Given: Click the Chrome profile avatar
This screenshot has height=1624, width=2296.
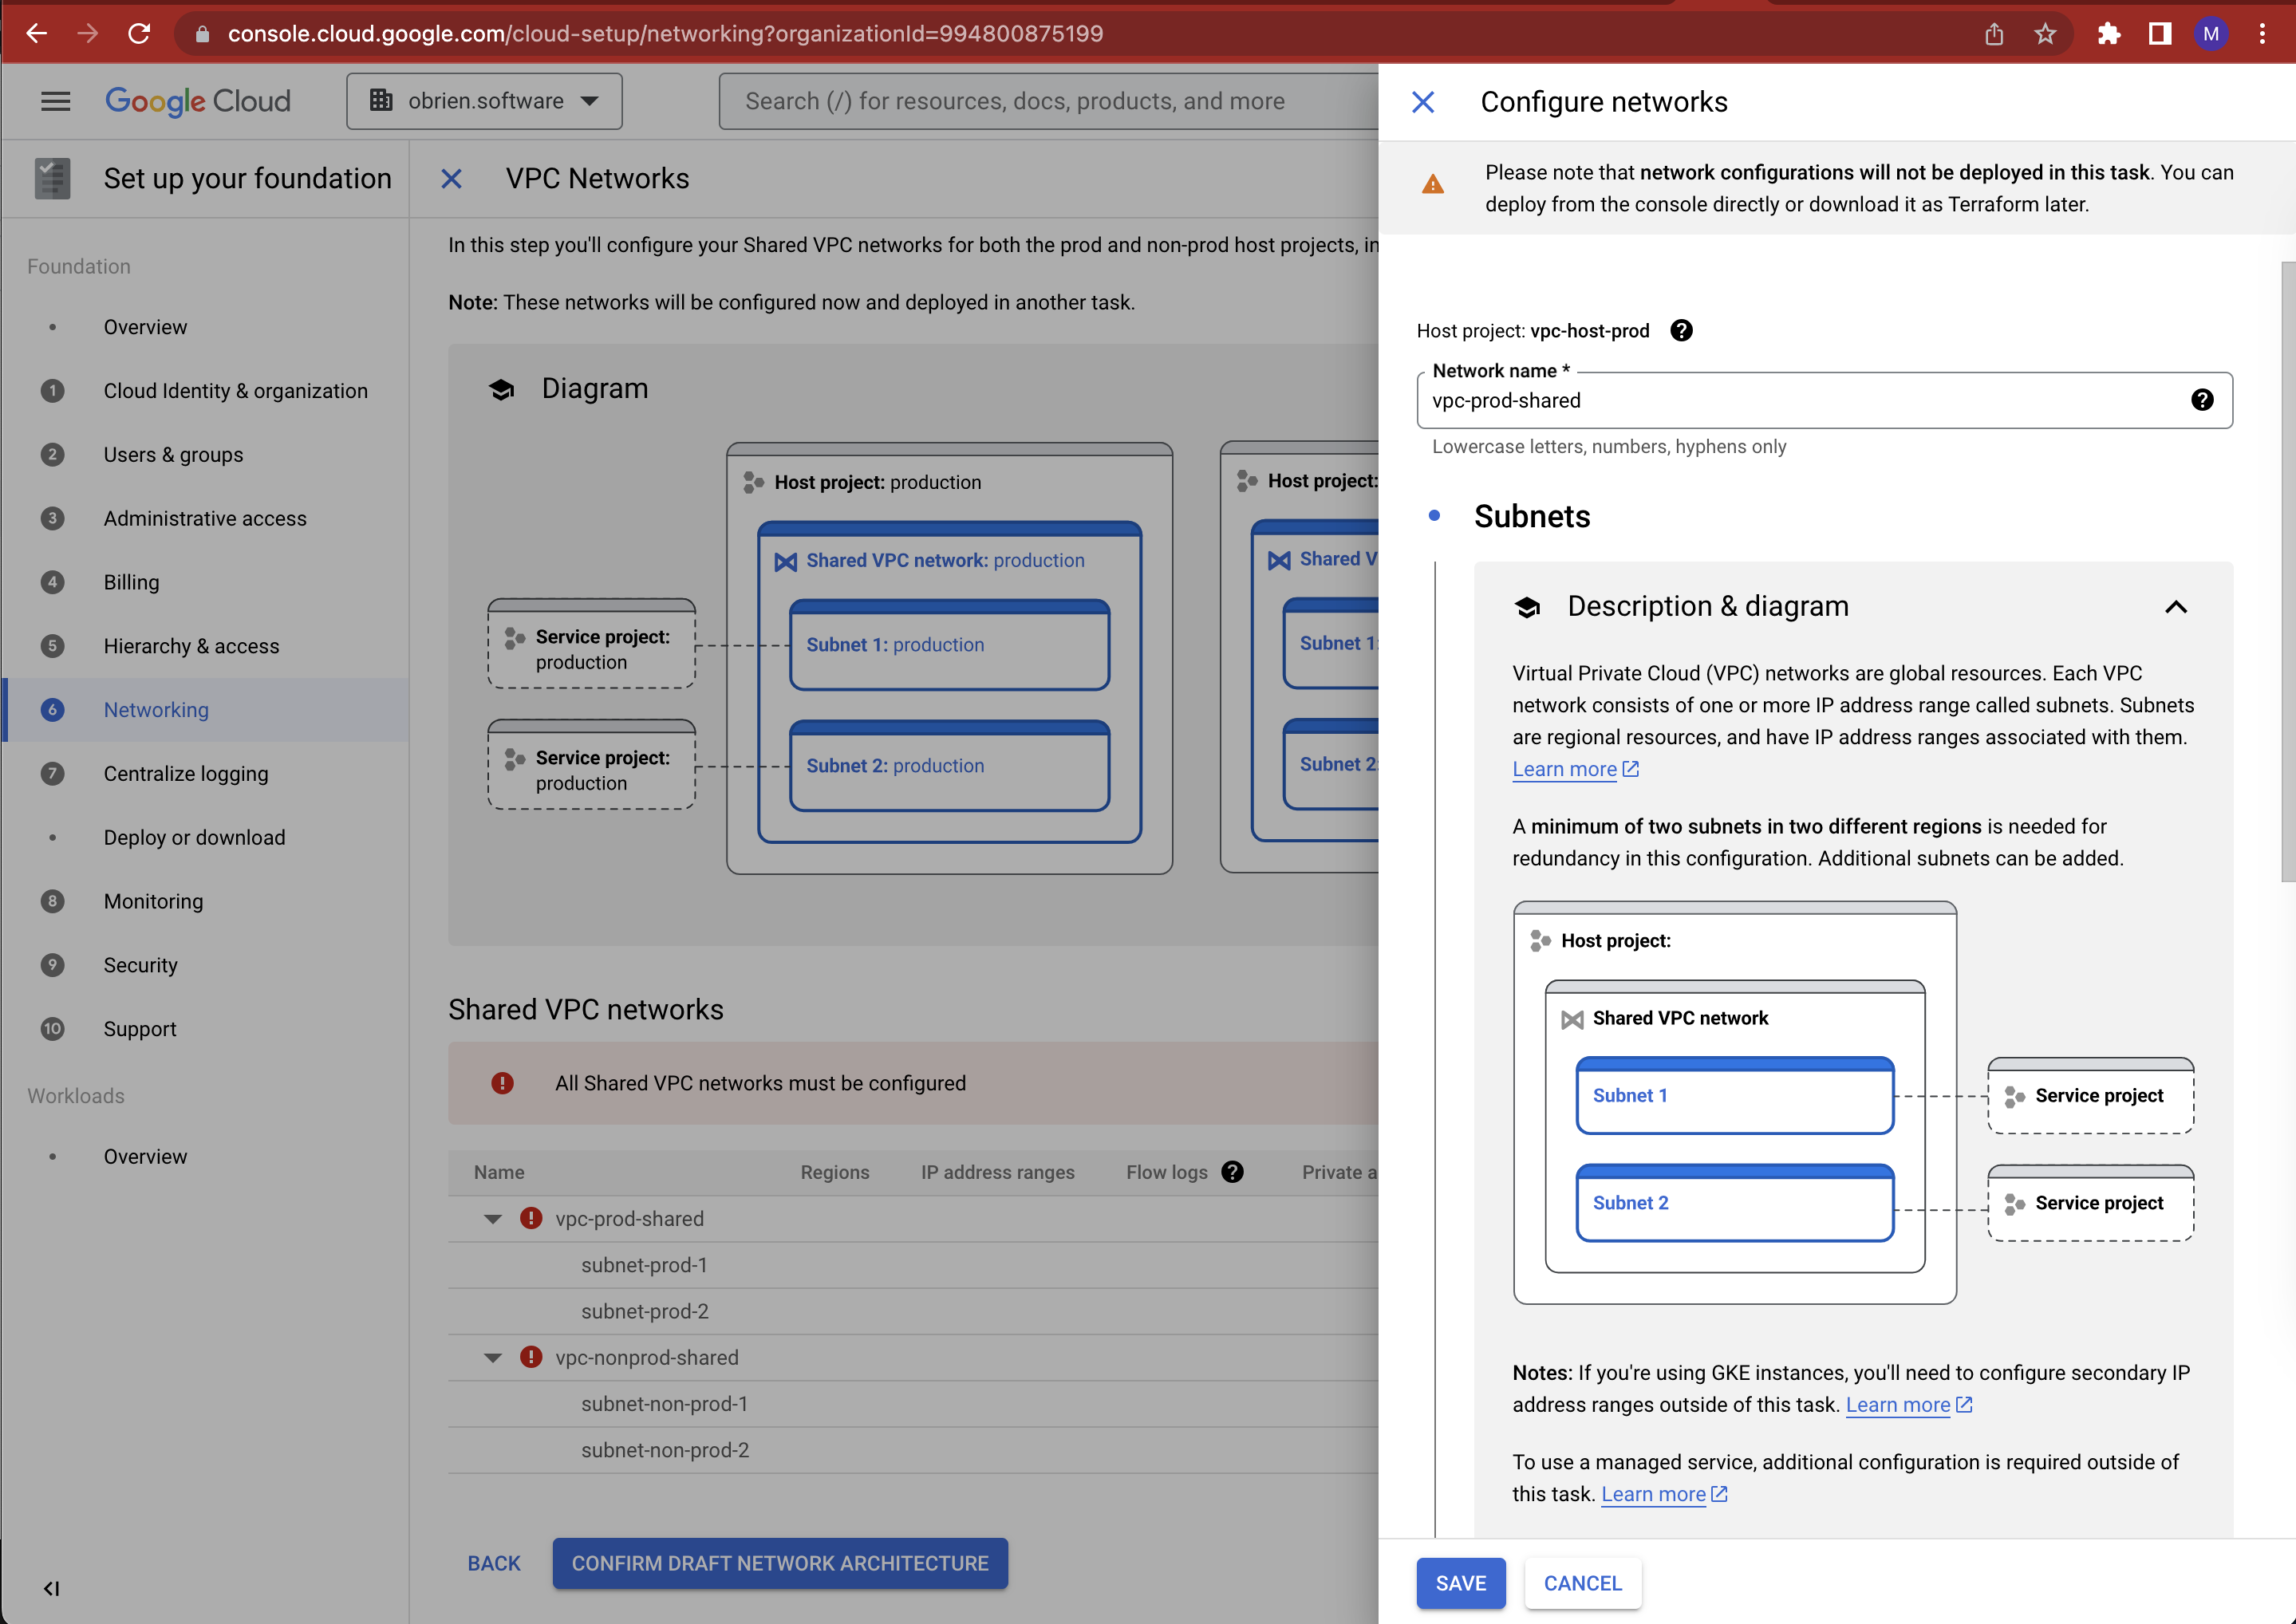Looking at the screenshot, I should pos(2211,33).
